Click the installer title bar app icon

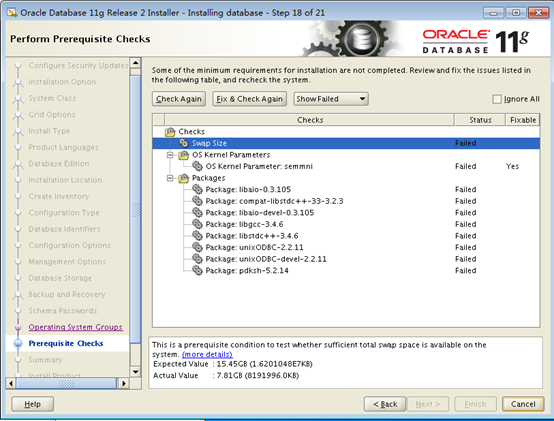pos(12,13)
